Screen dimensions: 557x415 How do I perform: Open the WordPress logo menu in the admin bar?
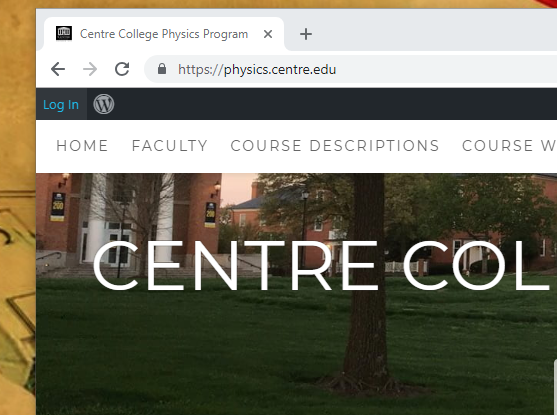point(103,104)
